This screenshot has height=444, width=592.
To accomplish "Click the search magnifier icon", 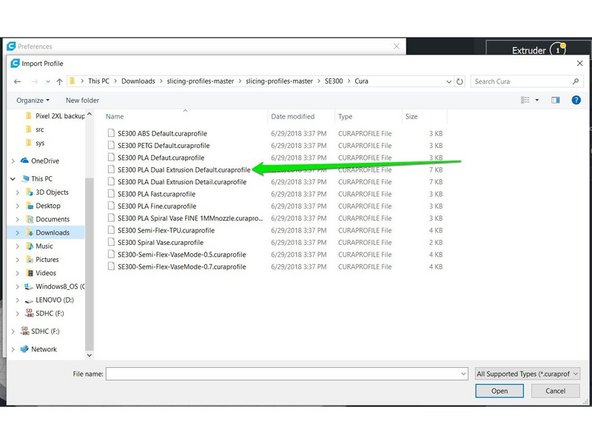I will (575, 82).
